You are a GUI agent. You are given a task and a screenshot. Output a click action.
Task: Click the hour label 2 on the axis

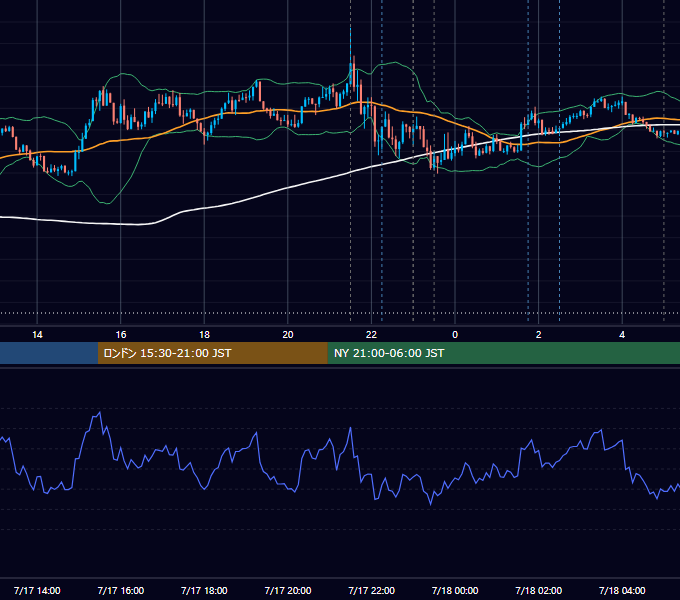click(x=539, y=335)
